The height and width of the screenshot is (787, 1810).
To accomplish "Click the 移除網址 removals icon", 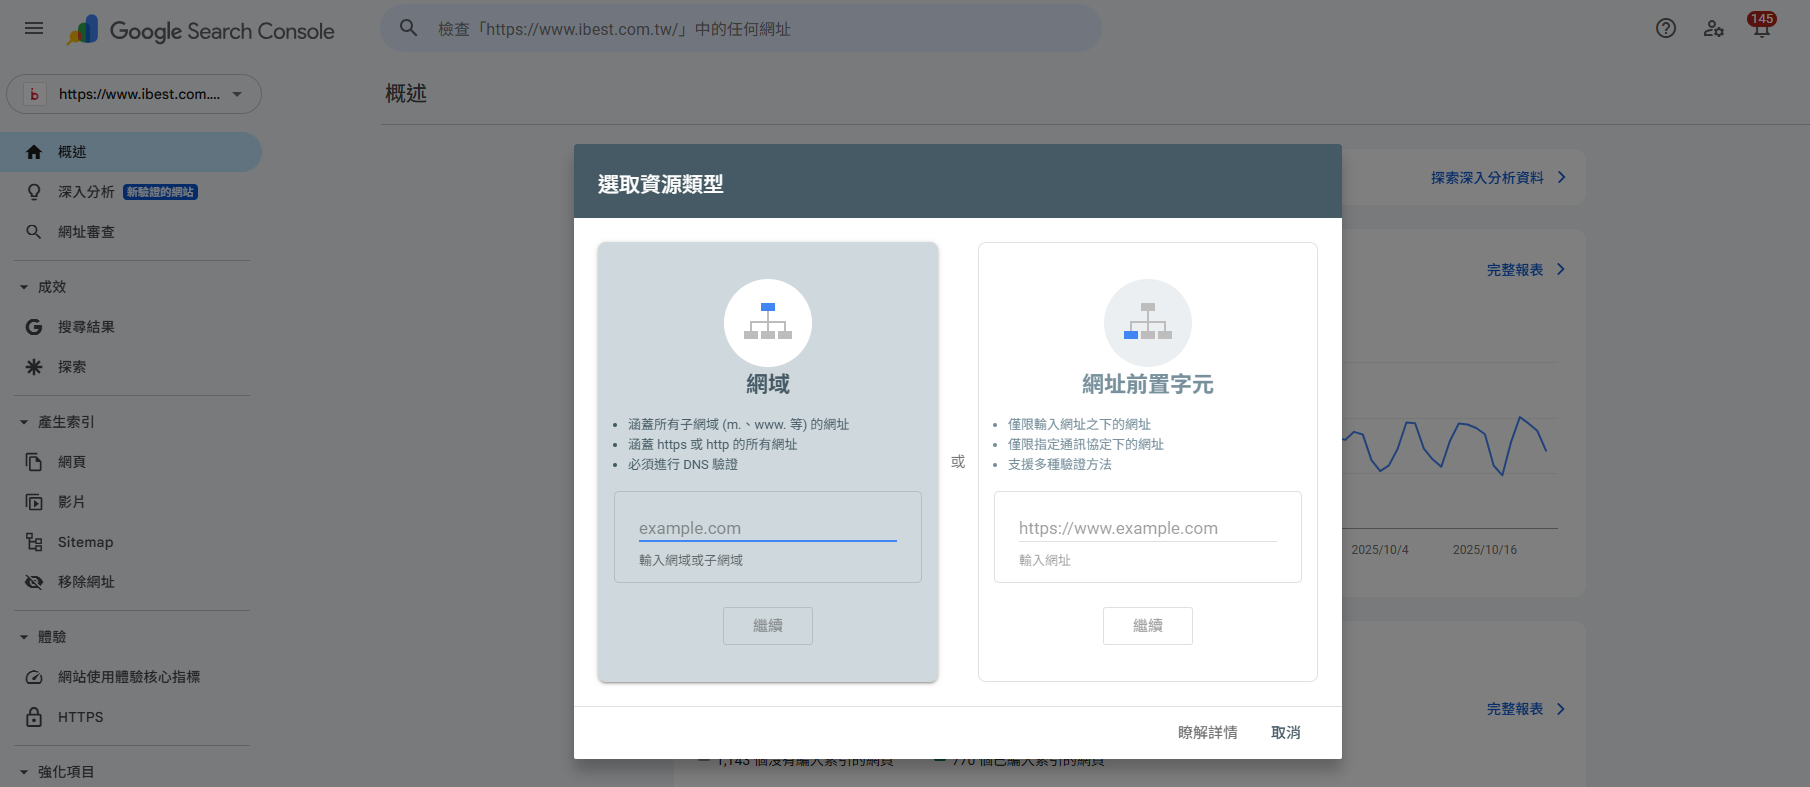I will tap(34, 582).
